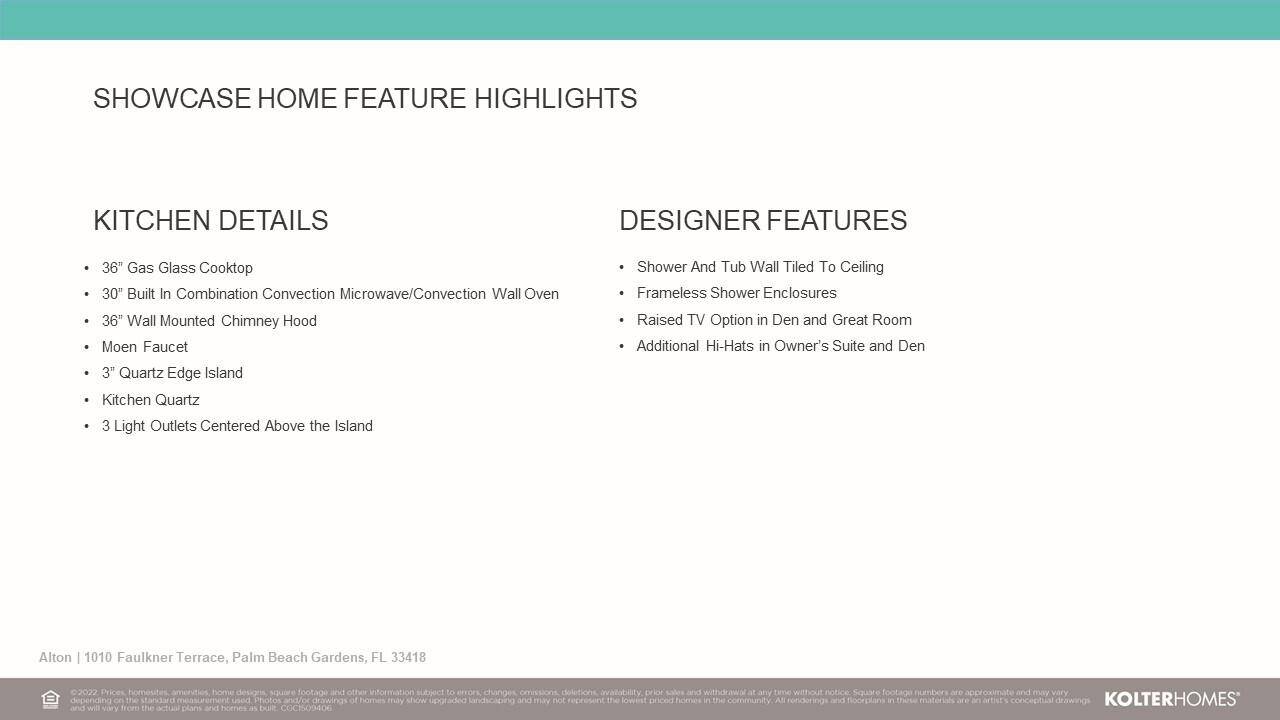
Task: Select the Showcase Home Feature Highlights title
Action: 365,99
